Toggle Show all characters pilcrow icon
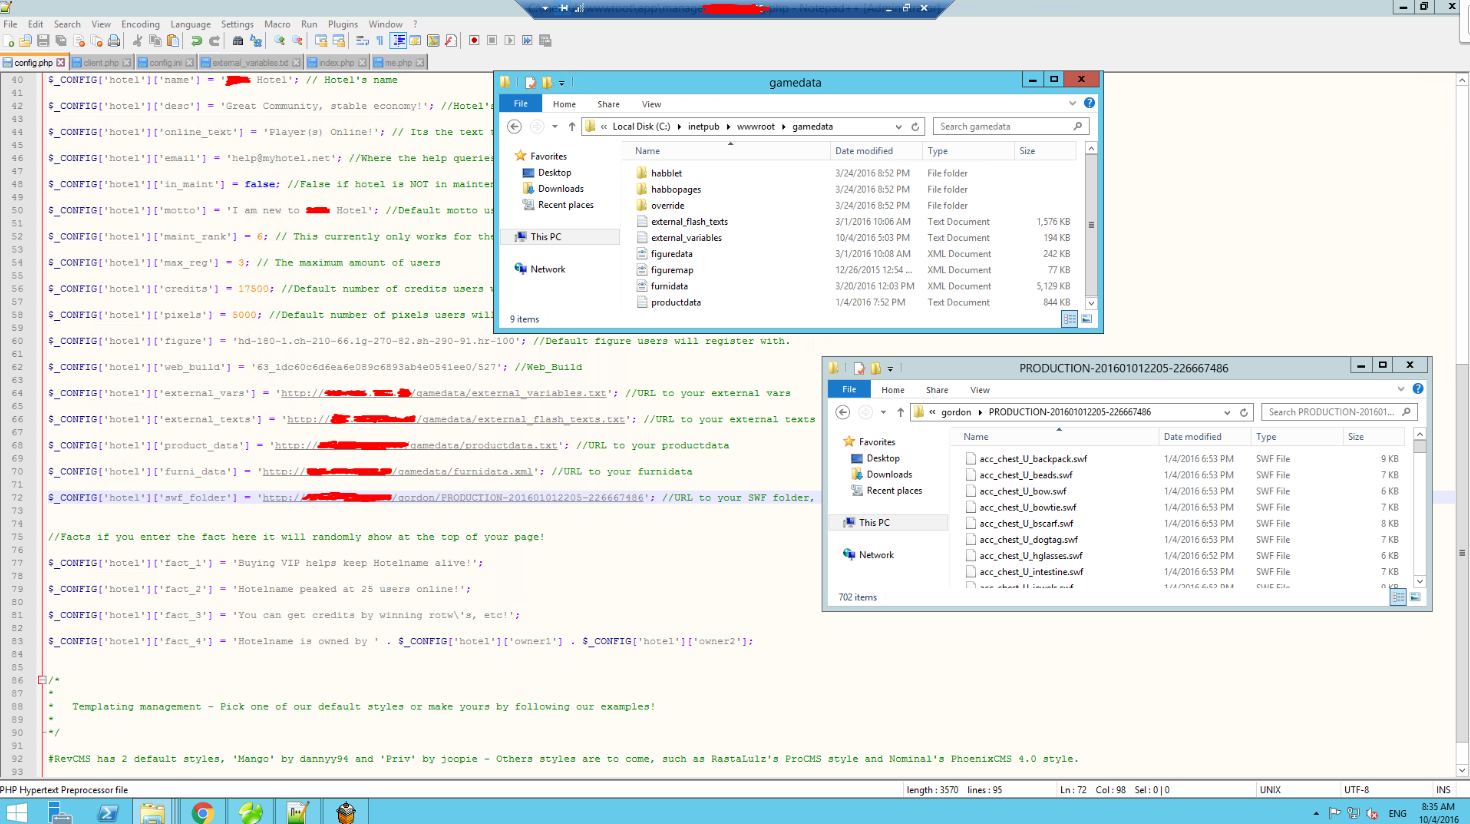 click(x=380, y=41)
